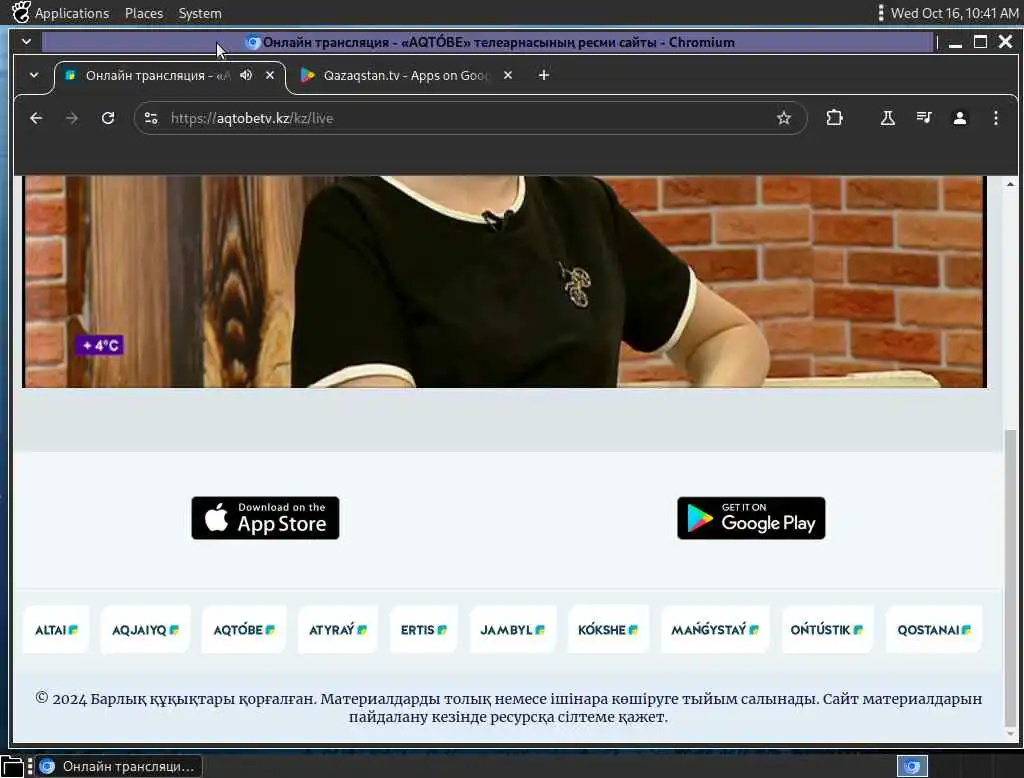Close the Qazaqstan.tv tab

click(507, 75)
